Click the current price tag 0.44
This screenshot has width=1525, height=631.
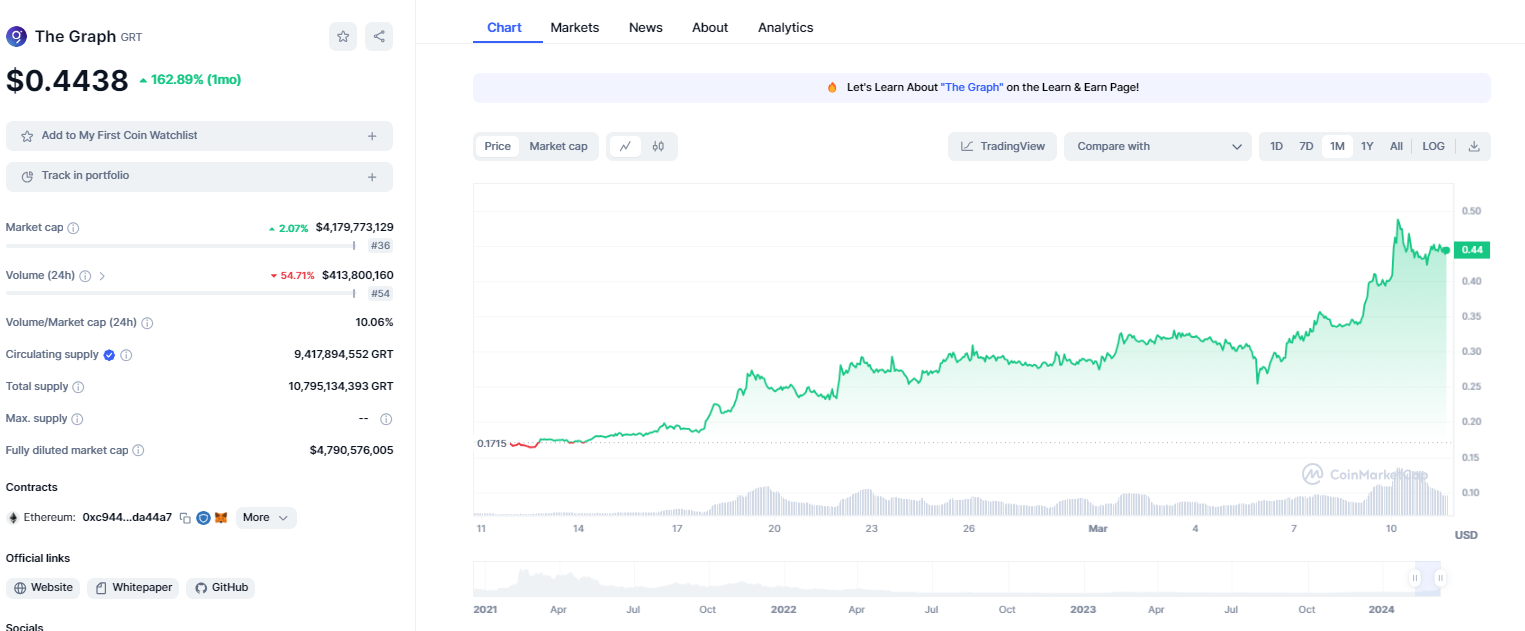pos(1472,250)
